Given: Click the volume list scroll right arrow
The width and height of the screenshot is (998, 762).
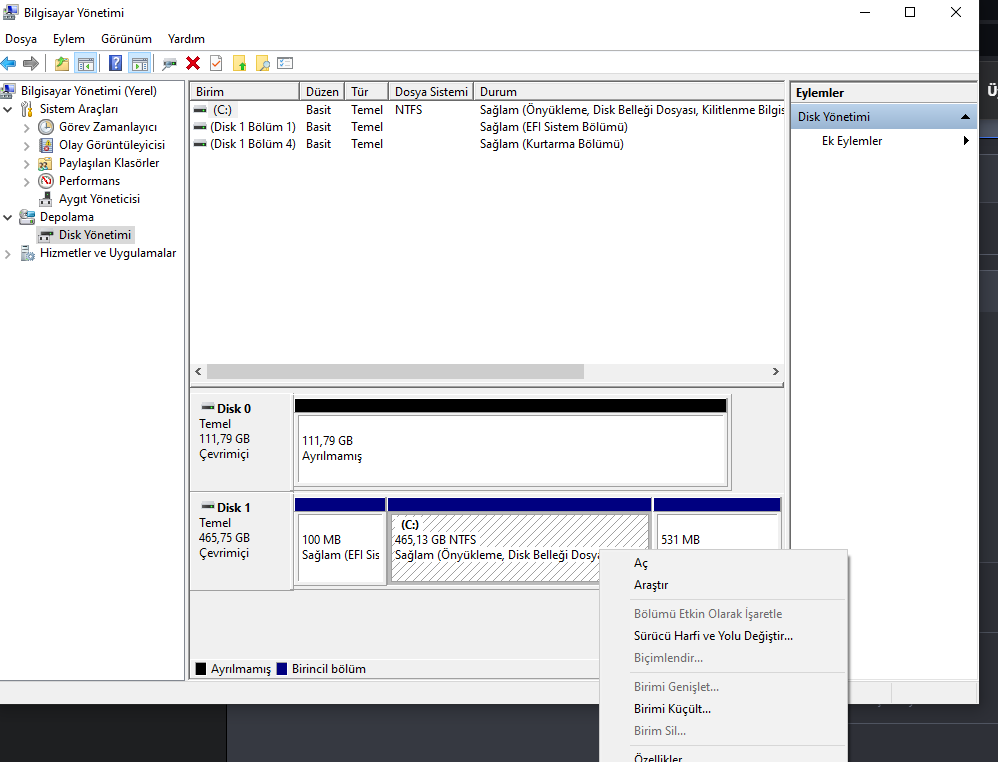Looking at the screenshot, I should (775, 371).
